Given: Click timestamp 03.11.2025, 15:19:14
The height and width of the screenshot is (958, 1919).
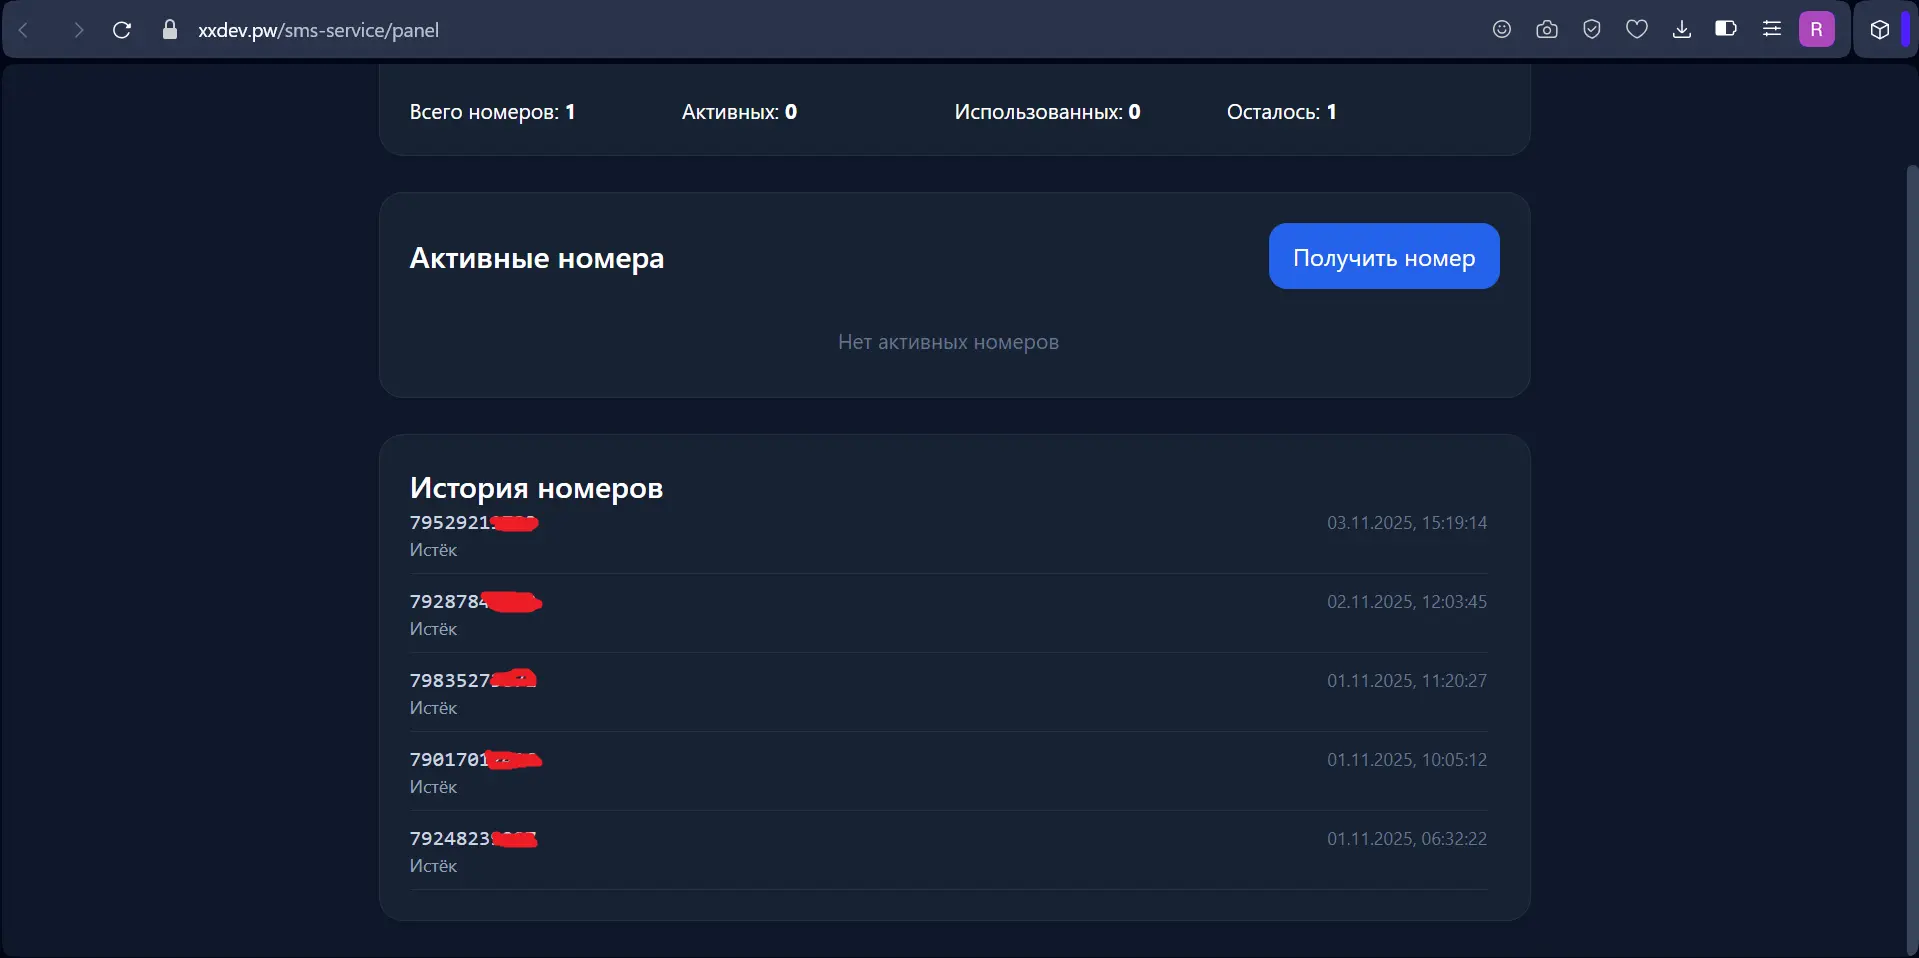Looking at the screenshot, I should [x=1407, y=523].
